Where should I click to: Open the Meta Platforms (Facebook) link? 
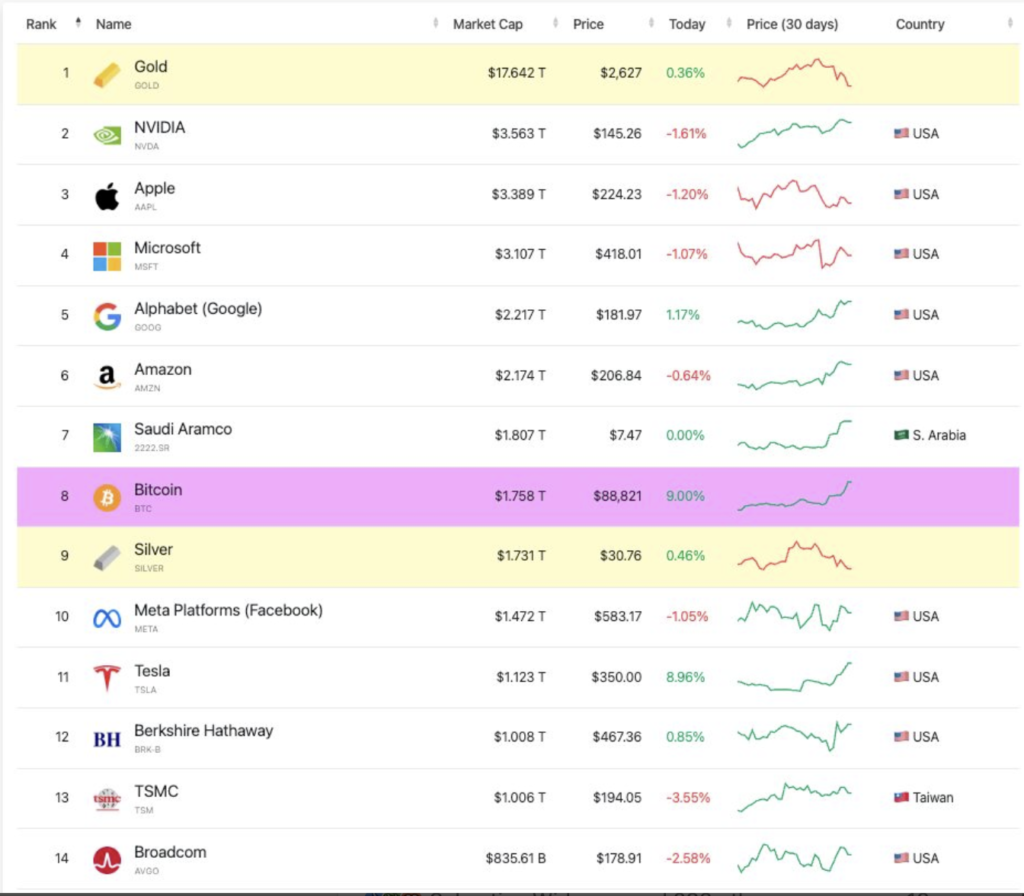(229, 611)
